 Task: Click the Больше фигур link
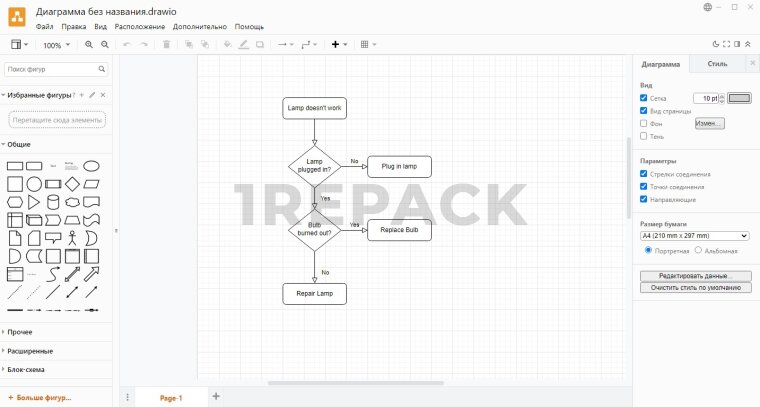point(40,397)
